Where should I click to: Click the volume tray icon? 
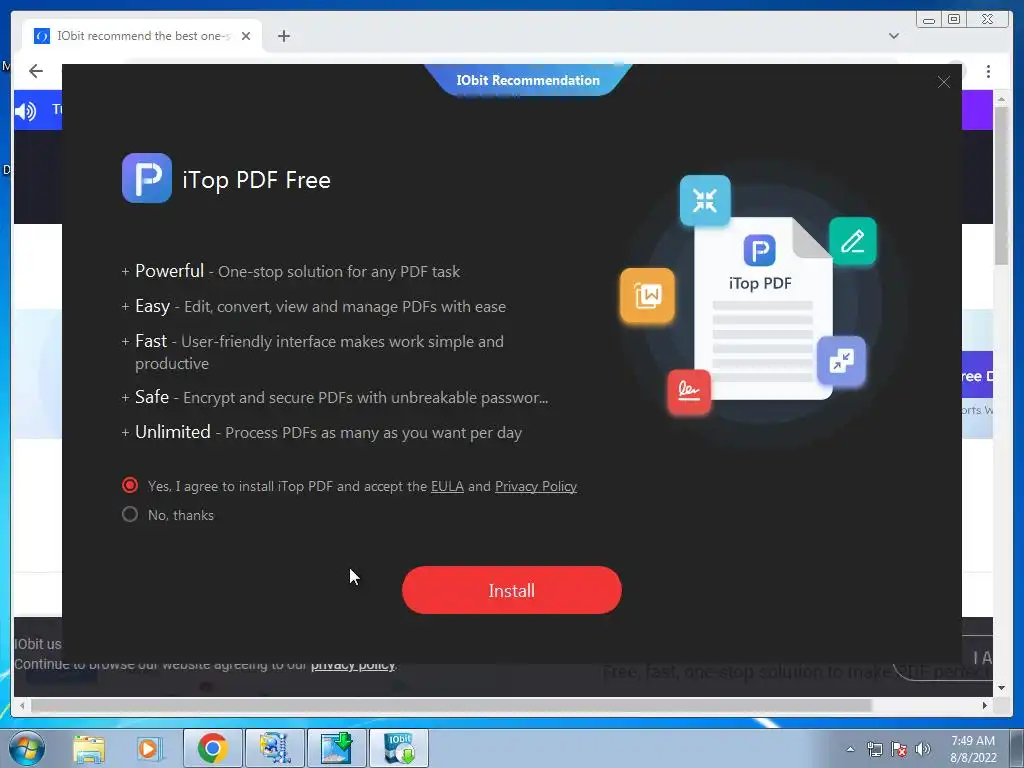click(923, 749)
